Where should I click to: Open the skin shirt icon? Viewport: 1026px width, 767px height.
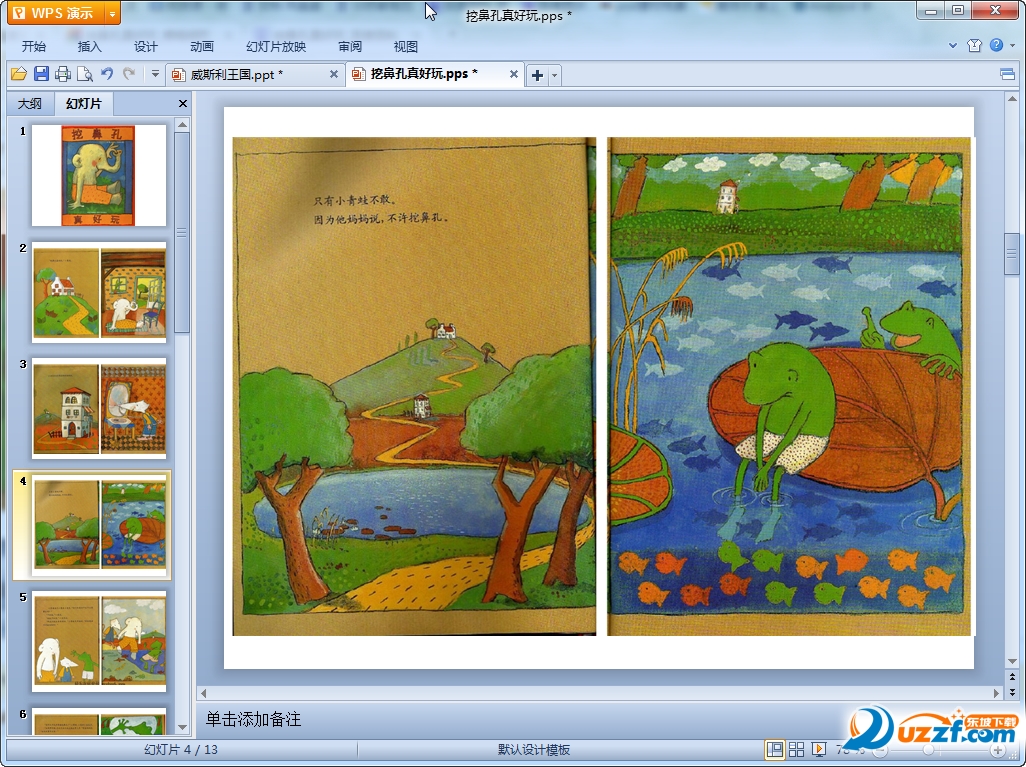(x=974, y=45)
